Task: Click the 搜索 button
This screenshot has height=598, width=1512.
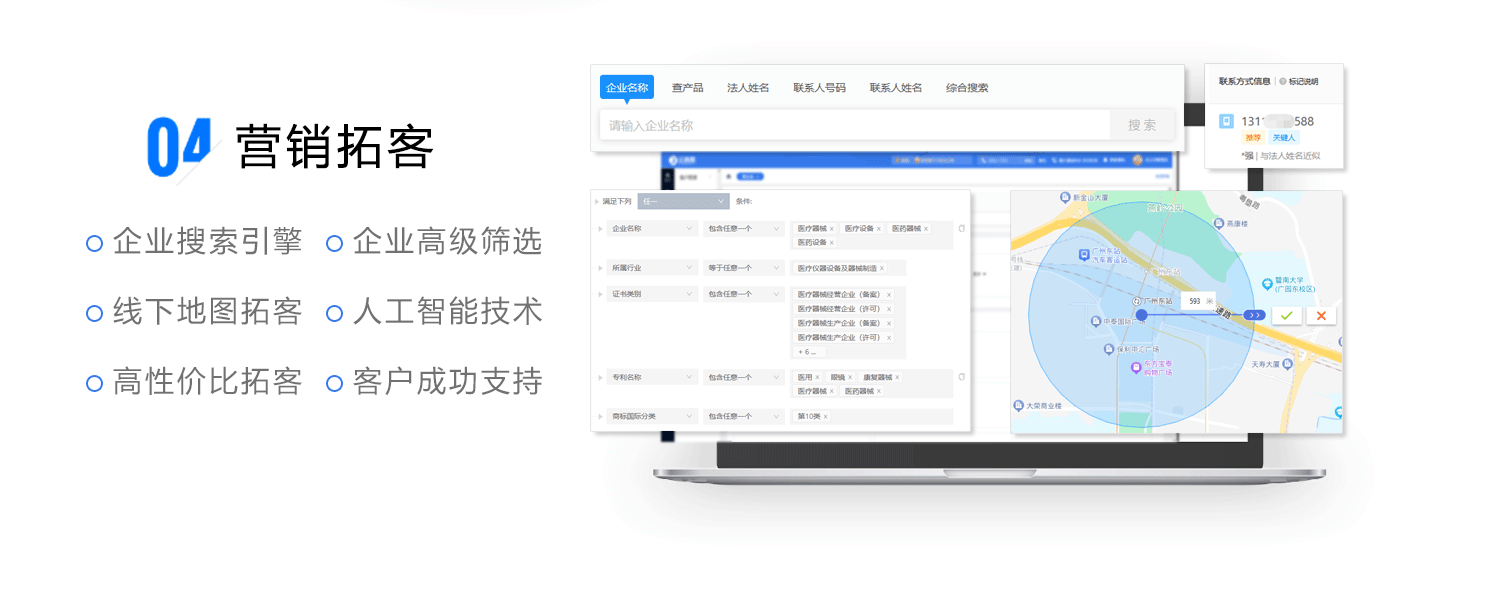Action: tap(1142, 125)
